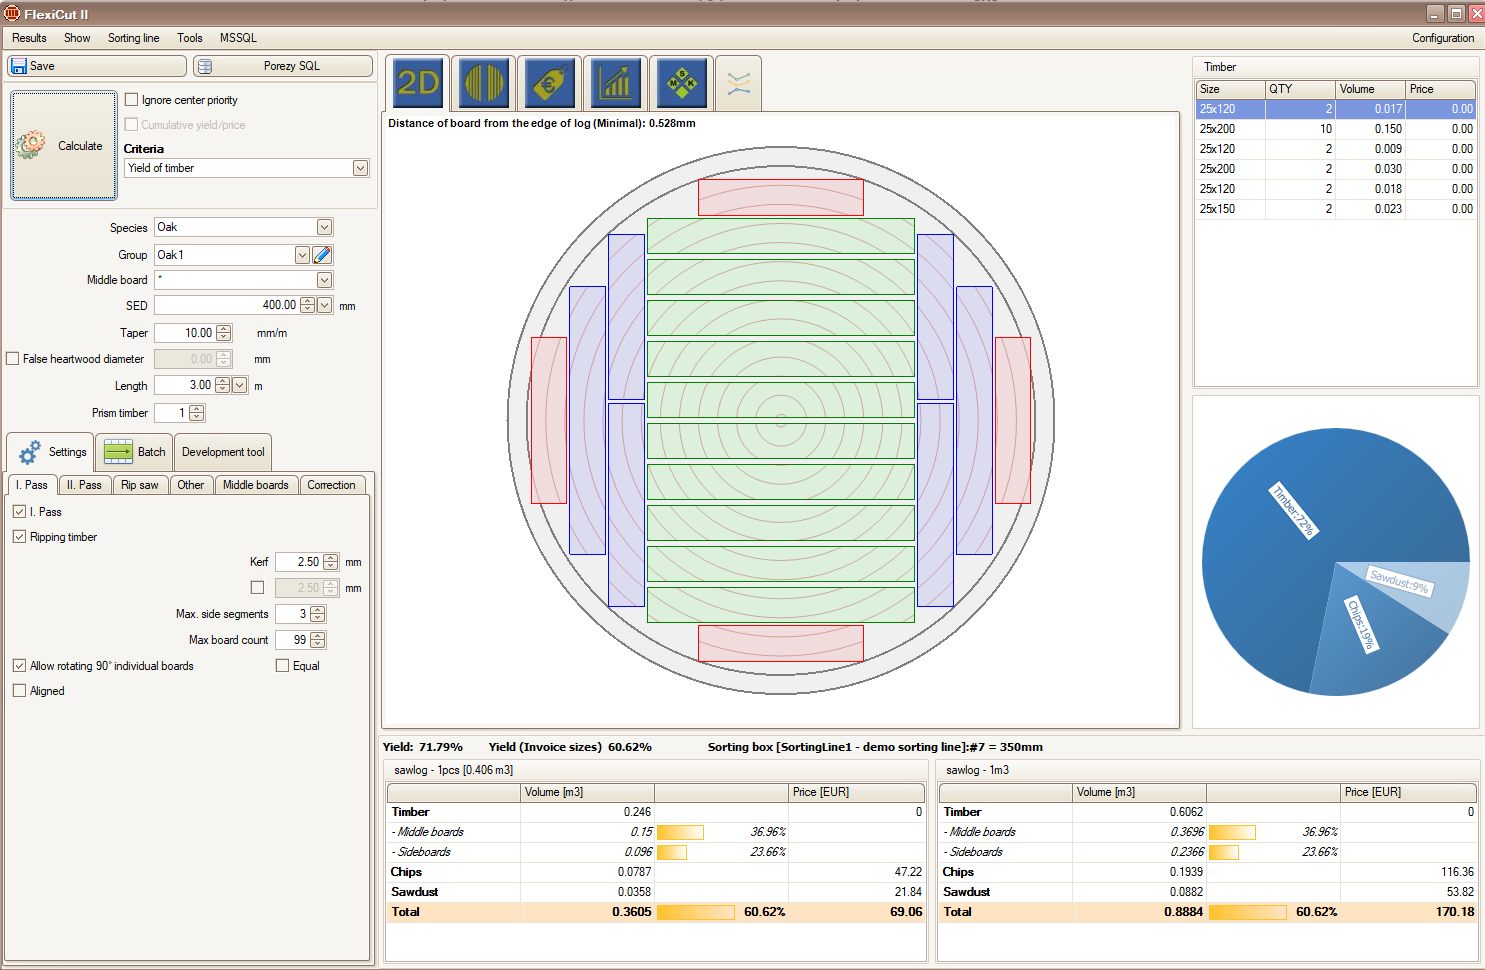Click the Porezy SQL button
Screen dimensions: 1485x970
283,66
